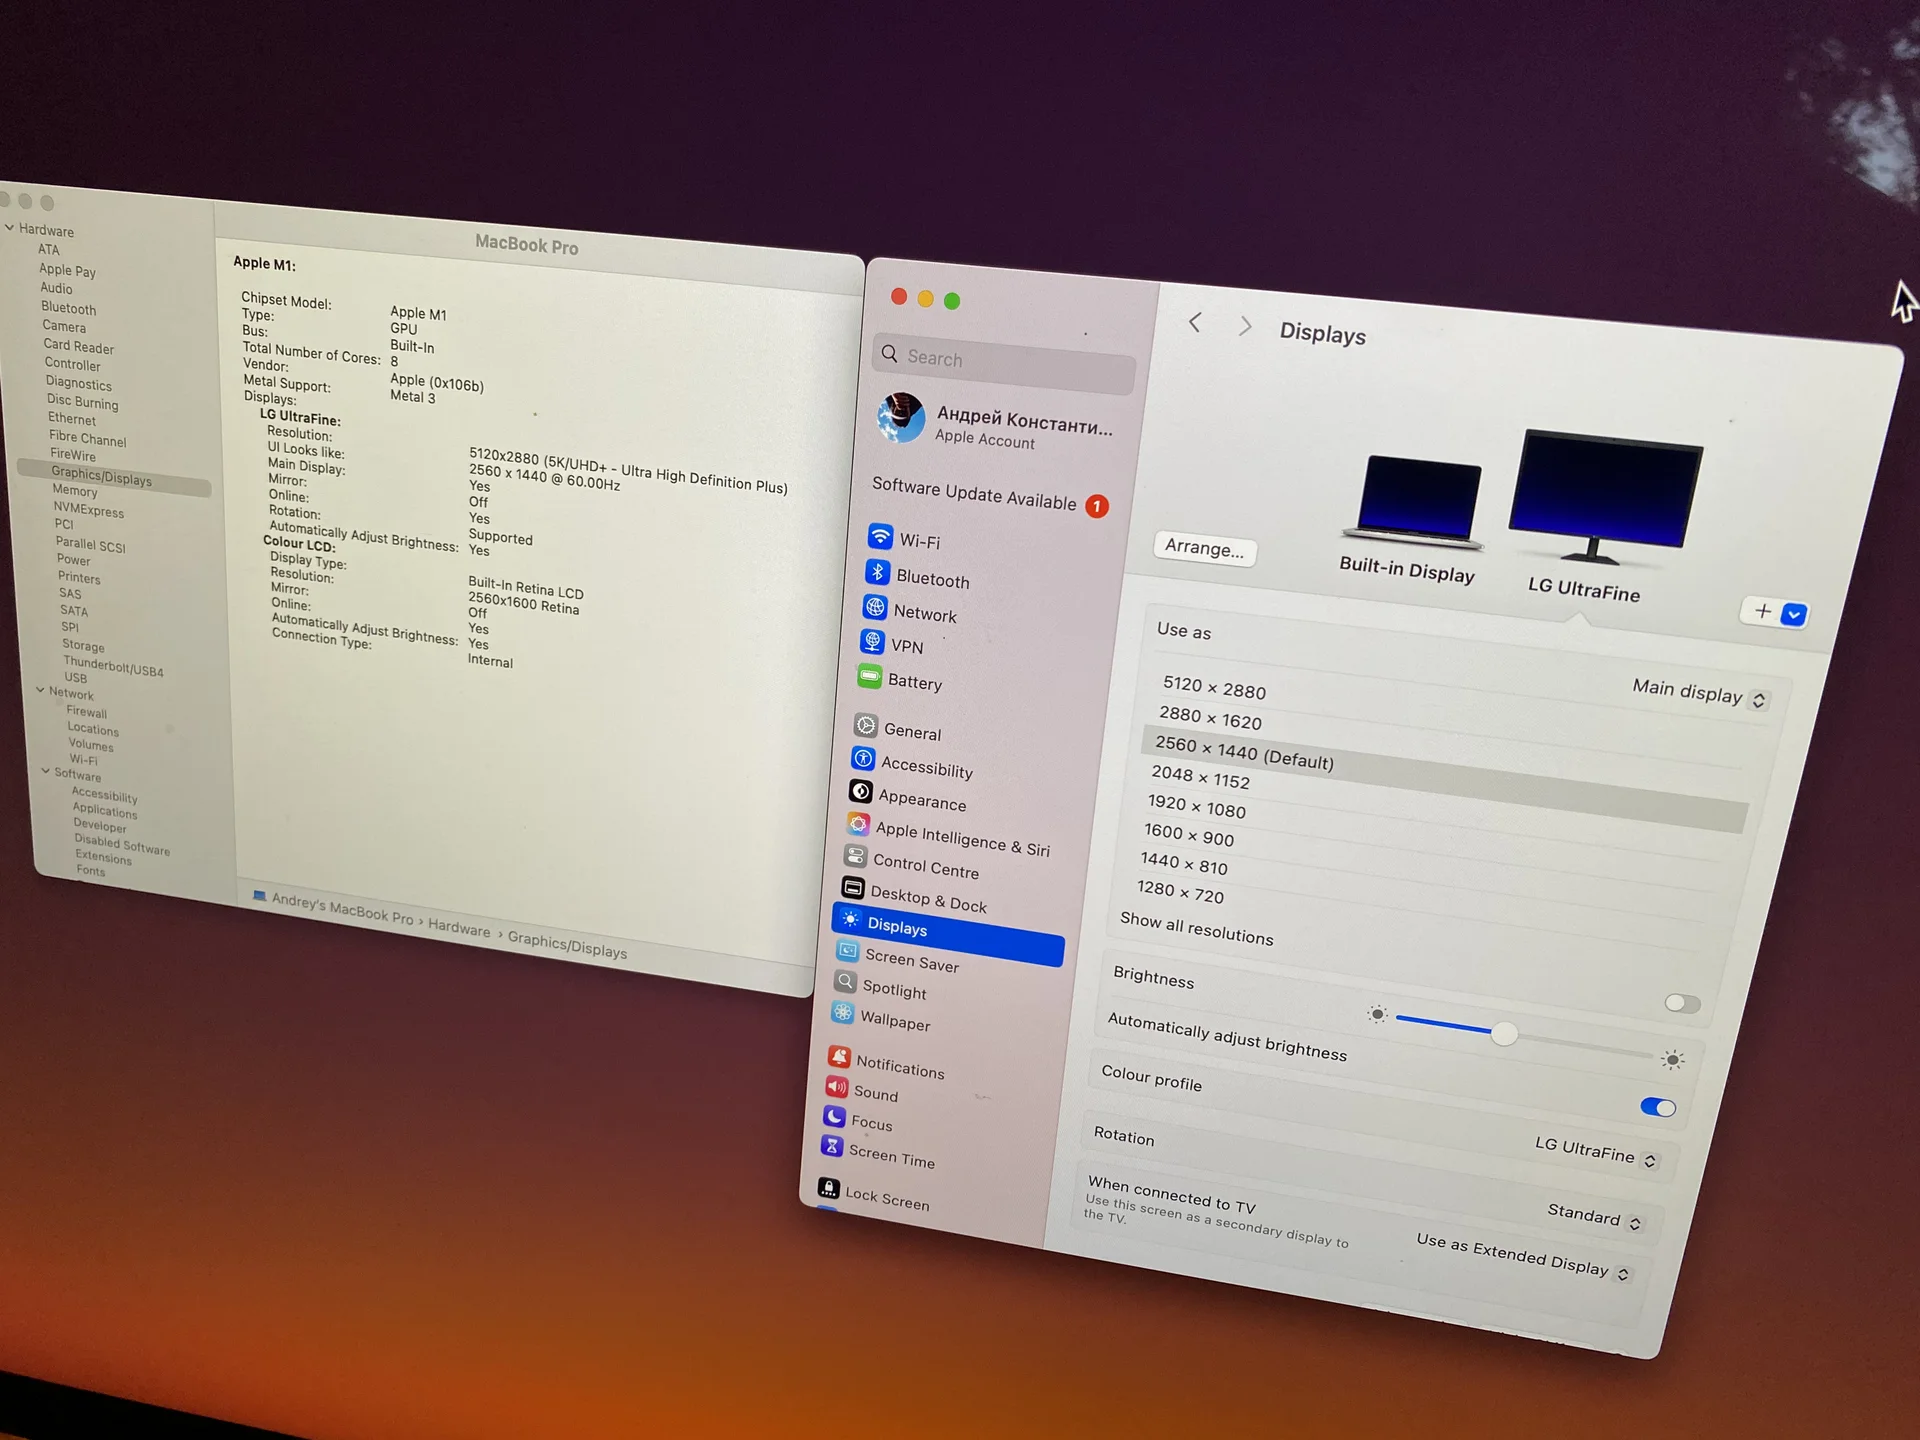Collapse the Network section in System Information
This screenshot has width=1920, height=1440.
click(40, 690)
